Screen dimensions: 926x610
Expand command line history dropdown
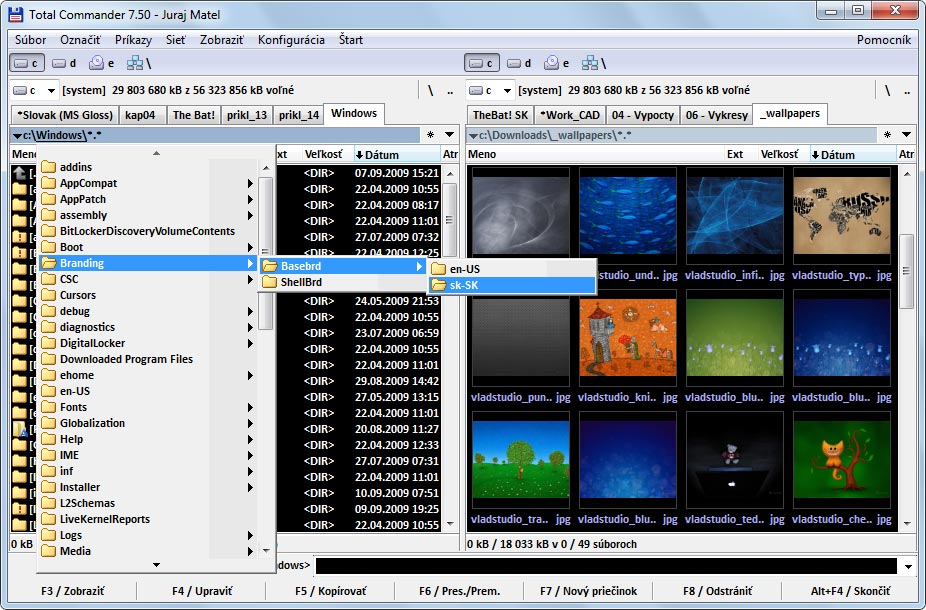pyautogui.click(x=908, y=566)
